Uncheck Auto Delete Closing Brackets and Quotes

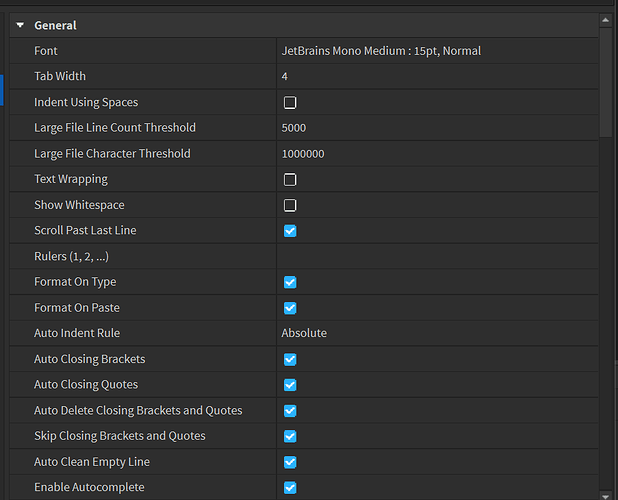[290, 411]
